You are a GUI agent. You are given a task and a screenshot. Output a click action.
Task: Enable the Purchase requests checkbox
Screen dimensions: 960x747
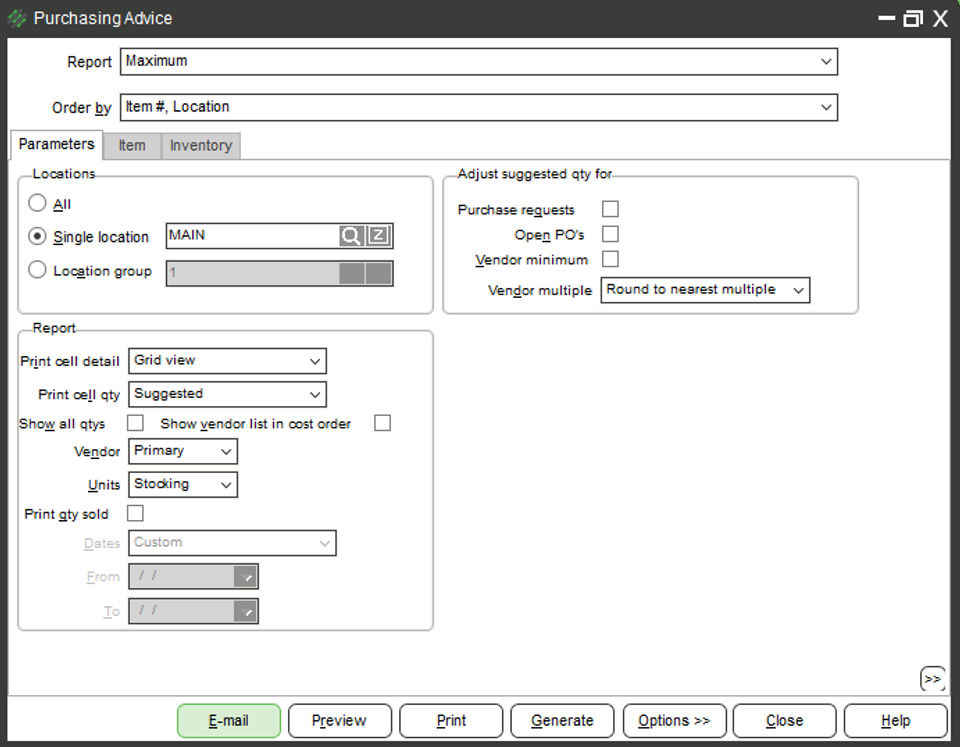(610, 209)
